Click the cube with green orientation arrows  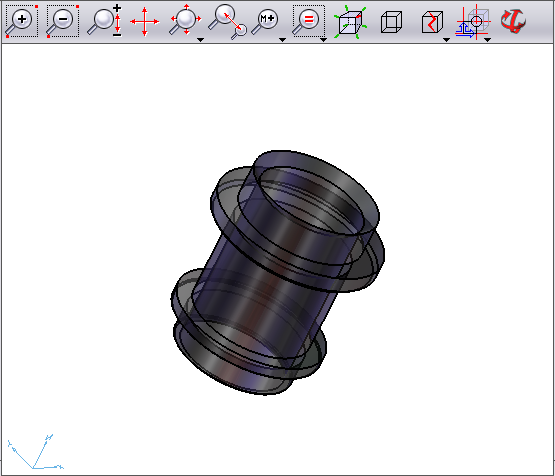click(x=350, y=22)
